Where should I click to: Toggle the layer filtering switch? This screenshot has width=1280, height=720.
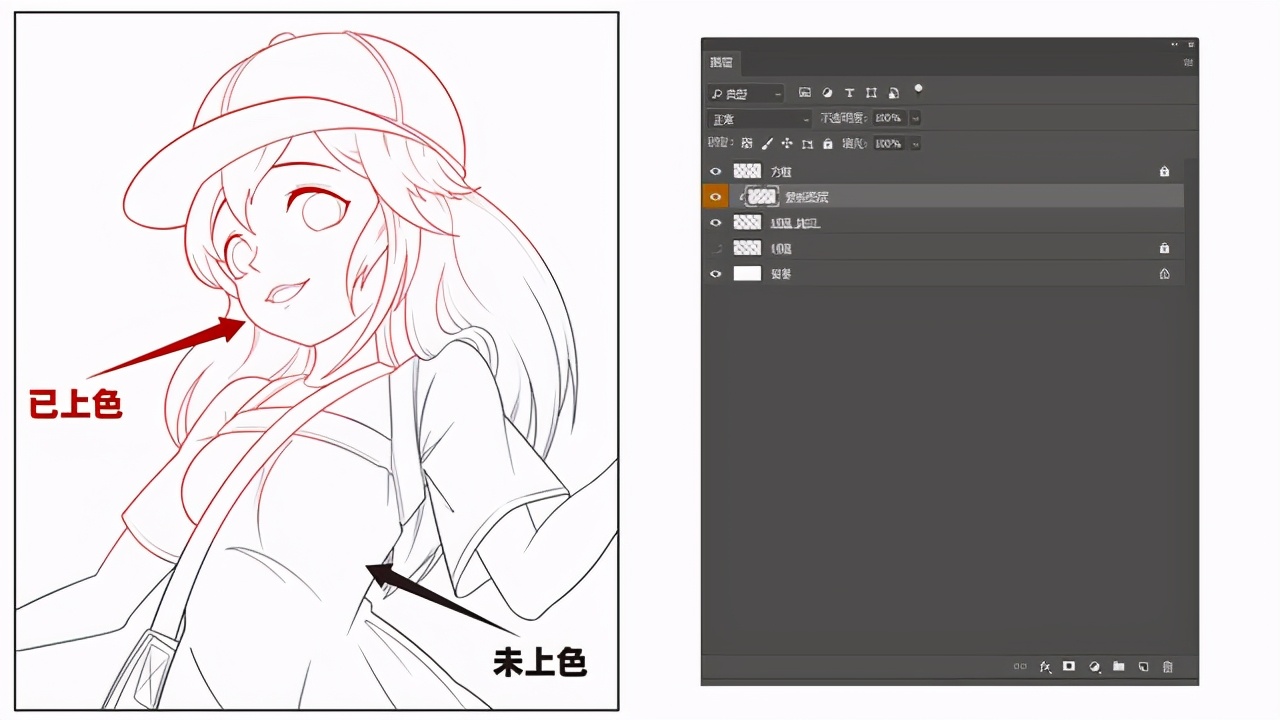point(918,89)
